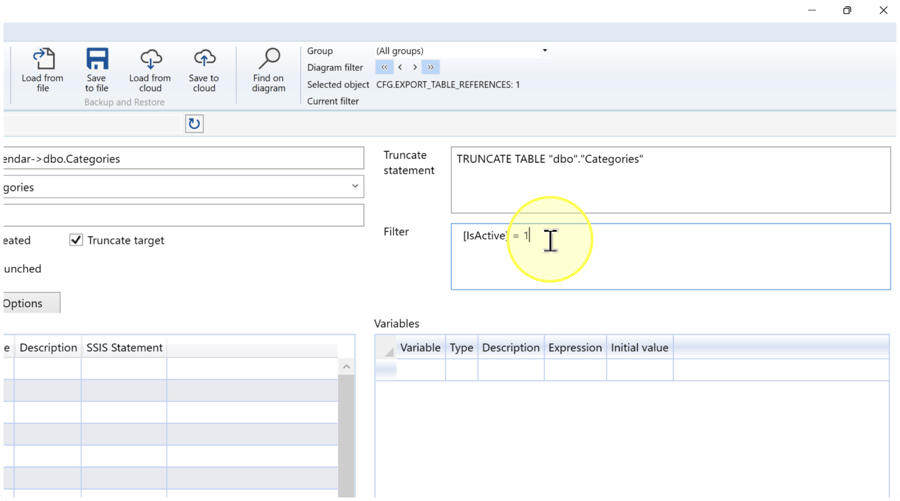Screen dimensions: 900x501
Task: Click the Load from cloud icon
Action: 150,59
